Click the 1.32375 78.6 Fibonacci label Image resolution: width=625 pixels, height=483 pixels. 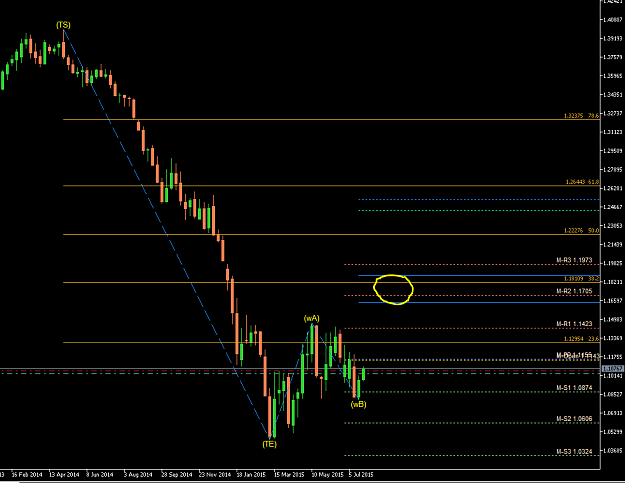(x=581, y=116)
